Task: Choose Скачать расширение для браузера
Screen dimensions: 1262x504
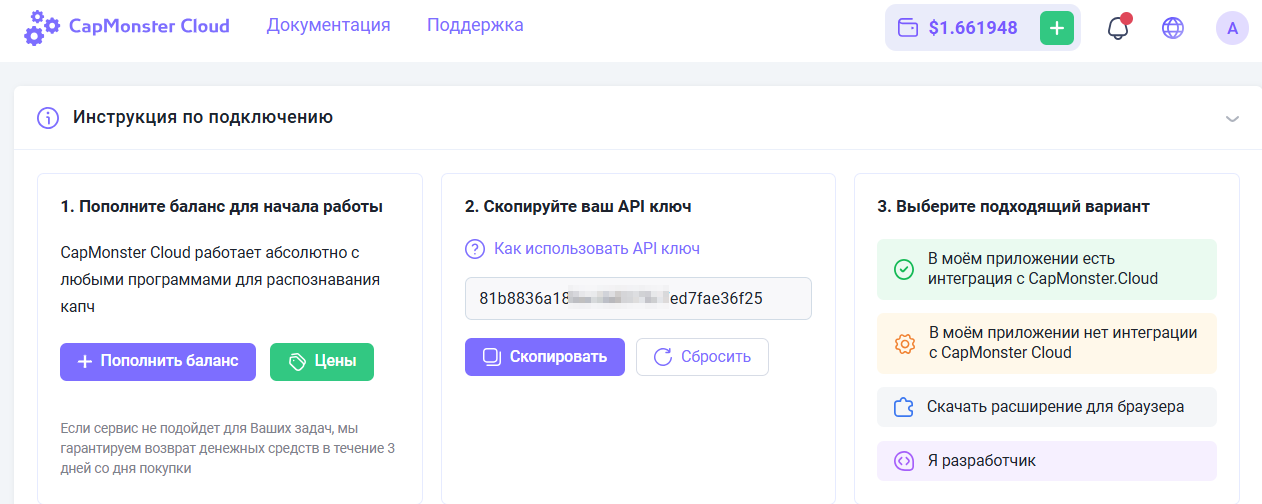Action: coord(1046,407)
